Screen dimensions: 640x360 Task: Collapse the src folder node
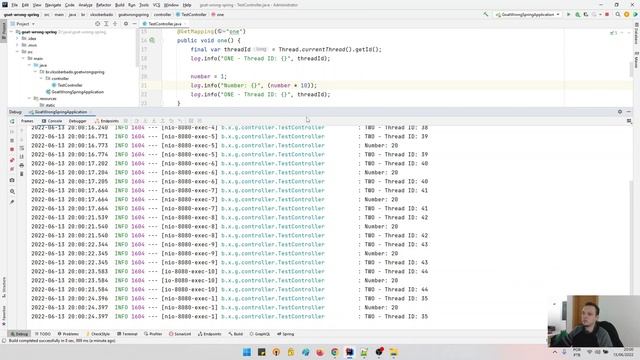18,52
